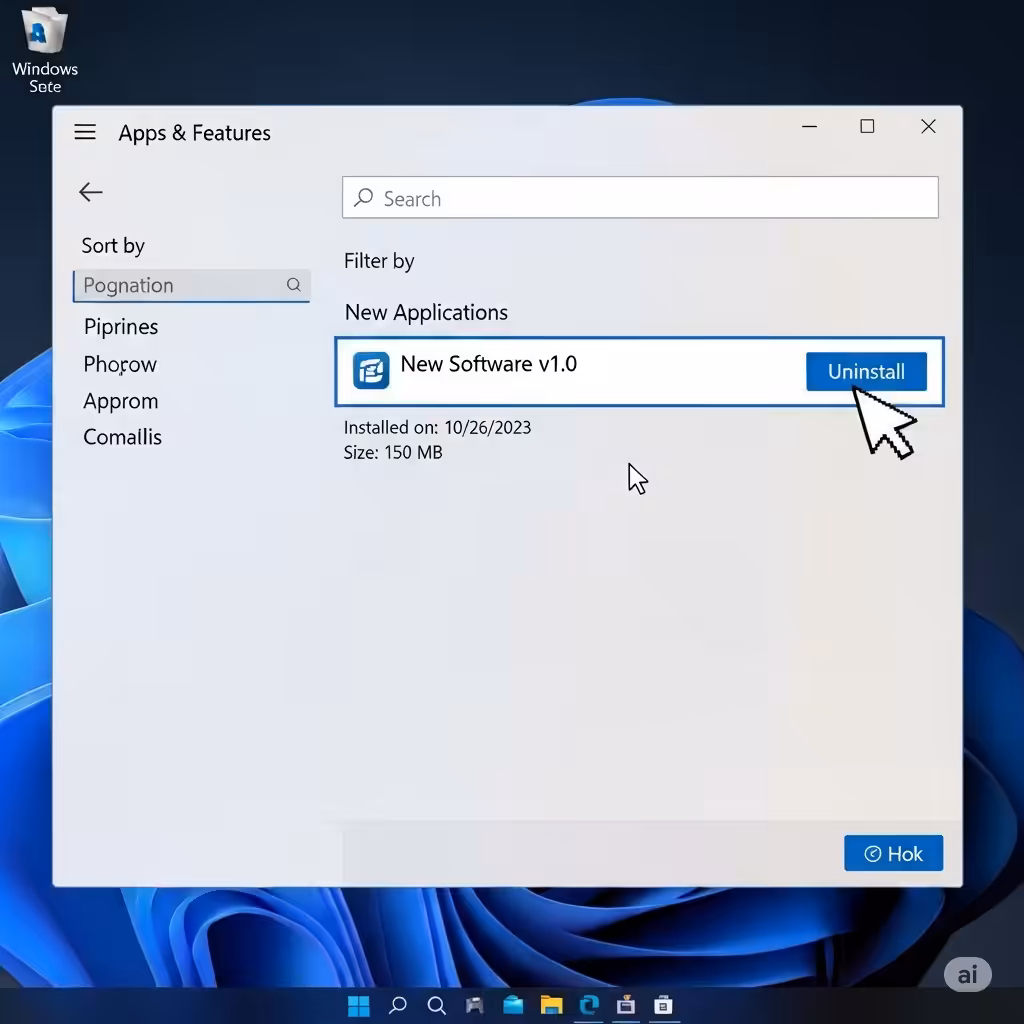Click the blue Hok button
The height and width of the screenshot is (1024, 1024).
(x=893, y=853)
